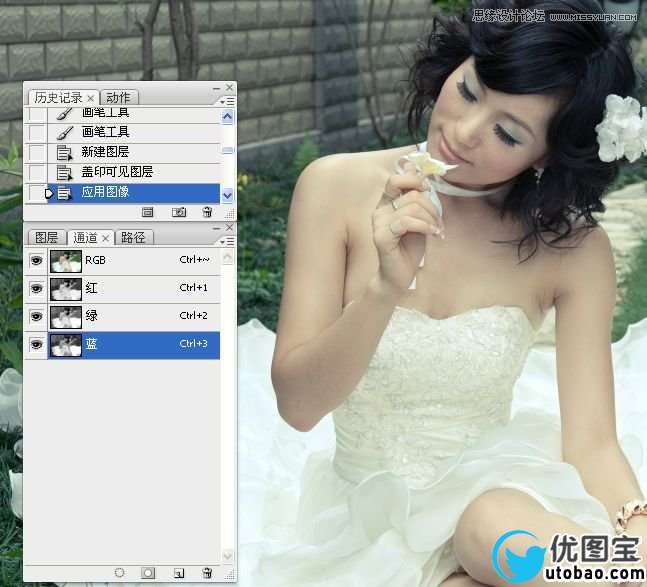This screenshot has height=587, width=647.
Task: Toggle visibility of the 绿 channel
Action: tap(37, 316)
